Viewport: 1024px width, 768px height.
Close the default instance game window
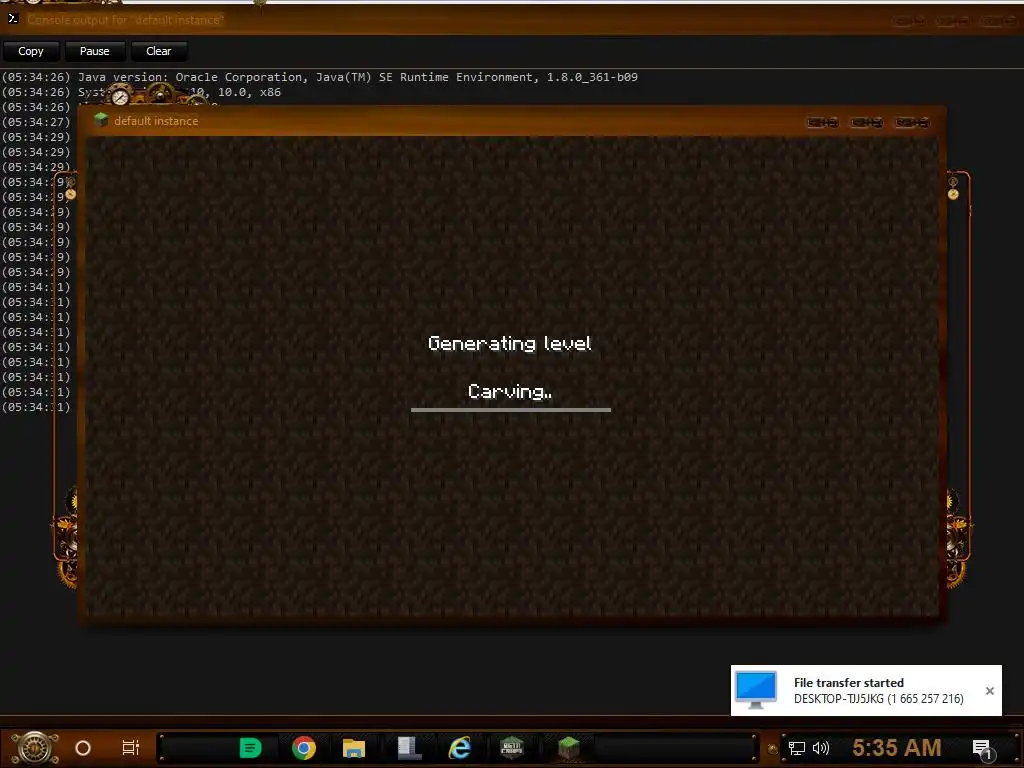tap(912, 122)
